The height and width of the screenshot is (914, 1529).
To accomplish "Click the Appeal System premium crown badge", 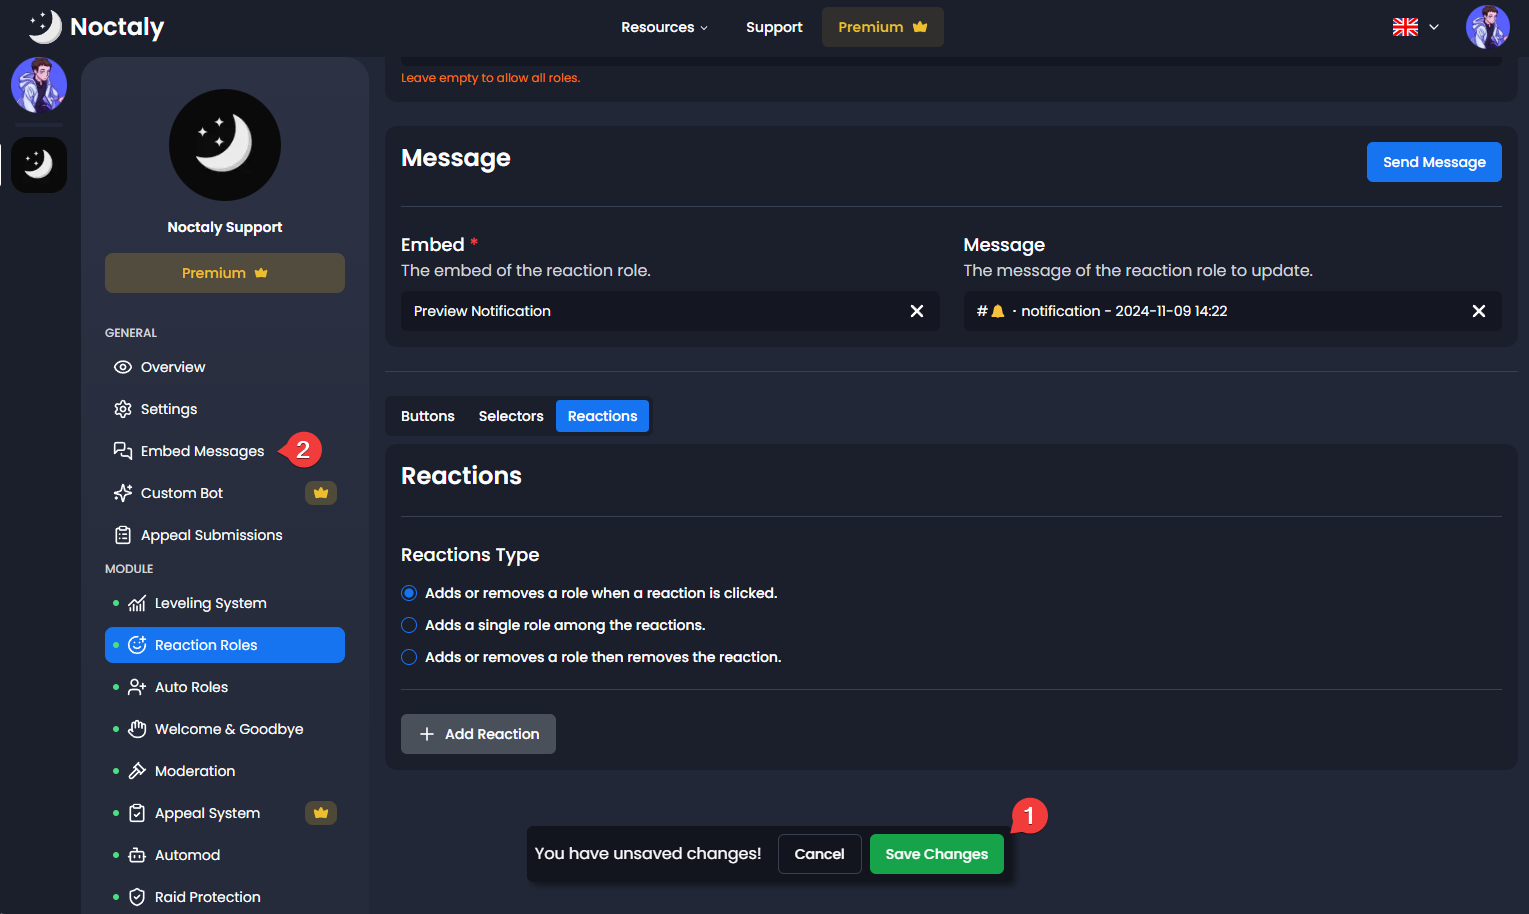I will 321,813.
